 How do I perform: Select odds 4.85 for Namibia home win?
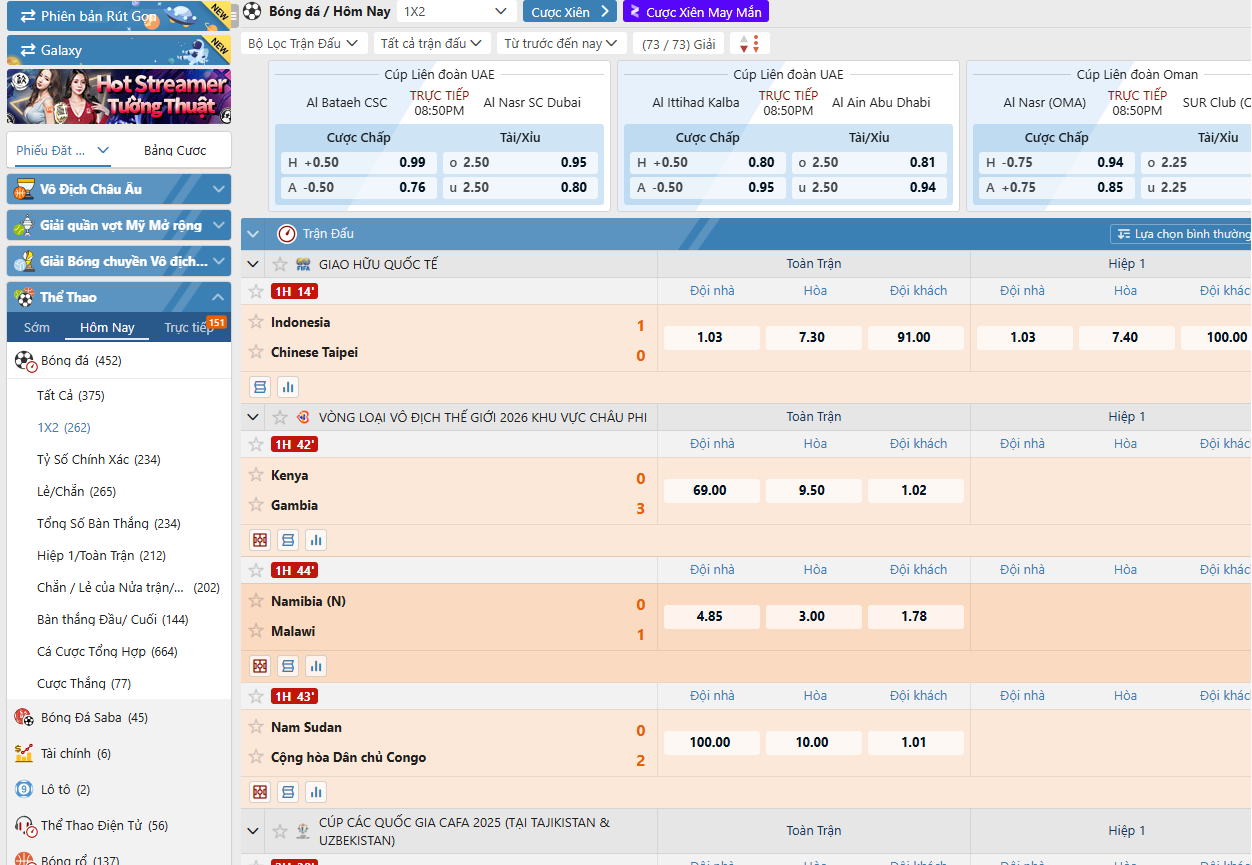[x=710, y=617]
